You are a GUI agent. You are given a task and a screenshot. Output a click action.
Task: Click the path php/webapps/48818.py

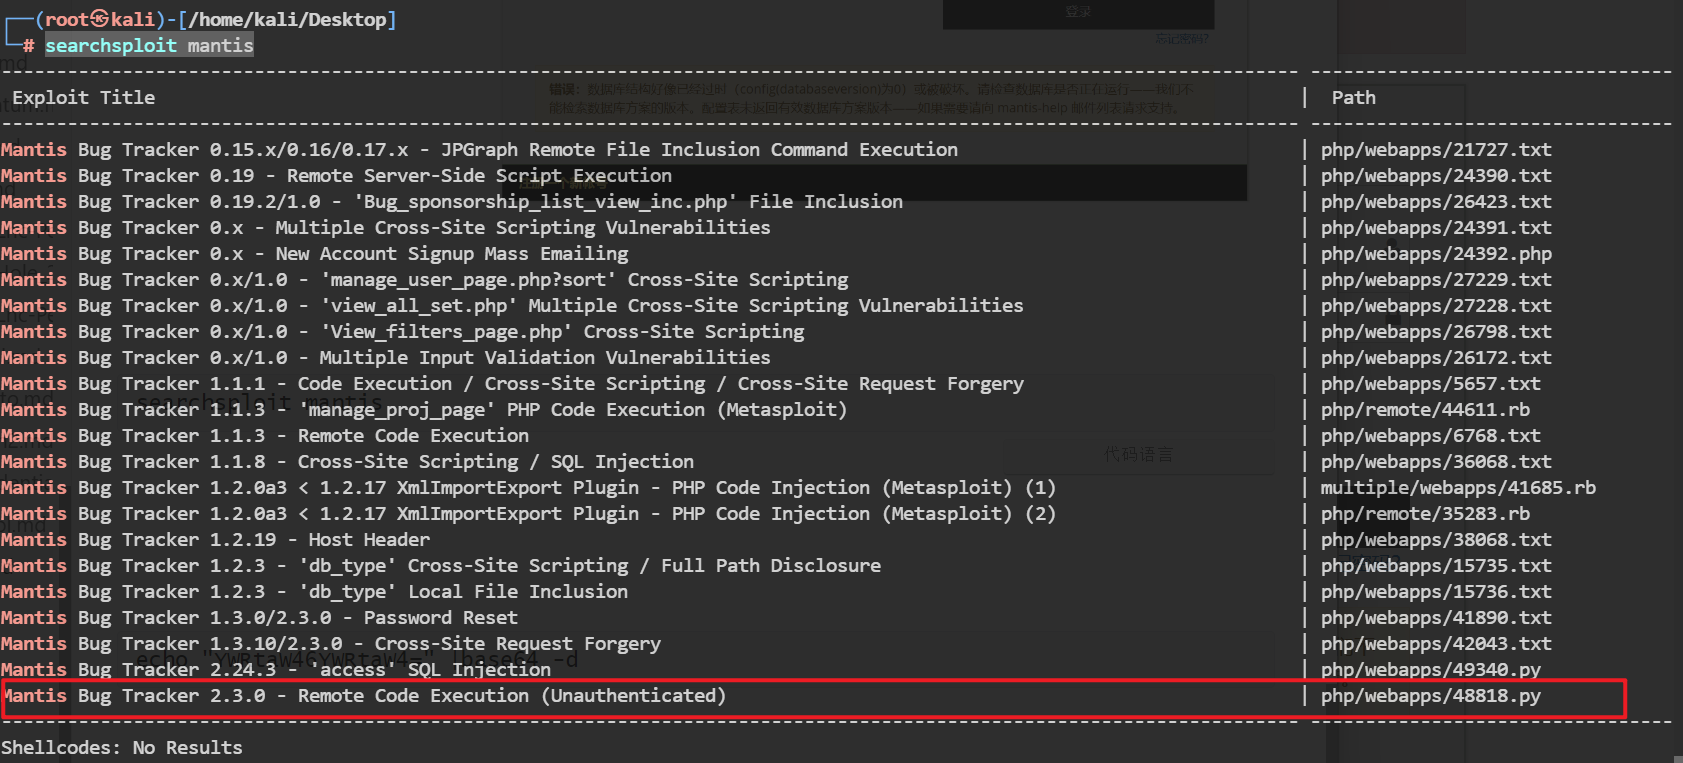[x=1431, y=695]
